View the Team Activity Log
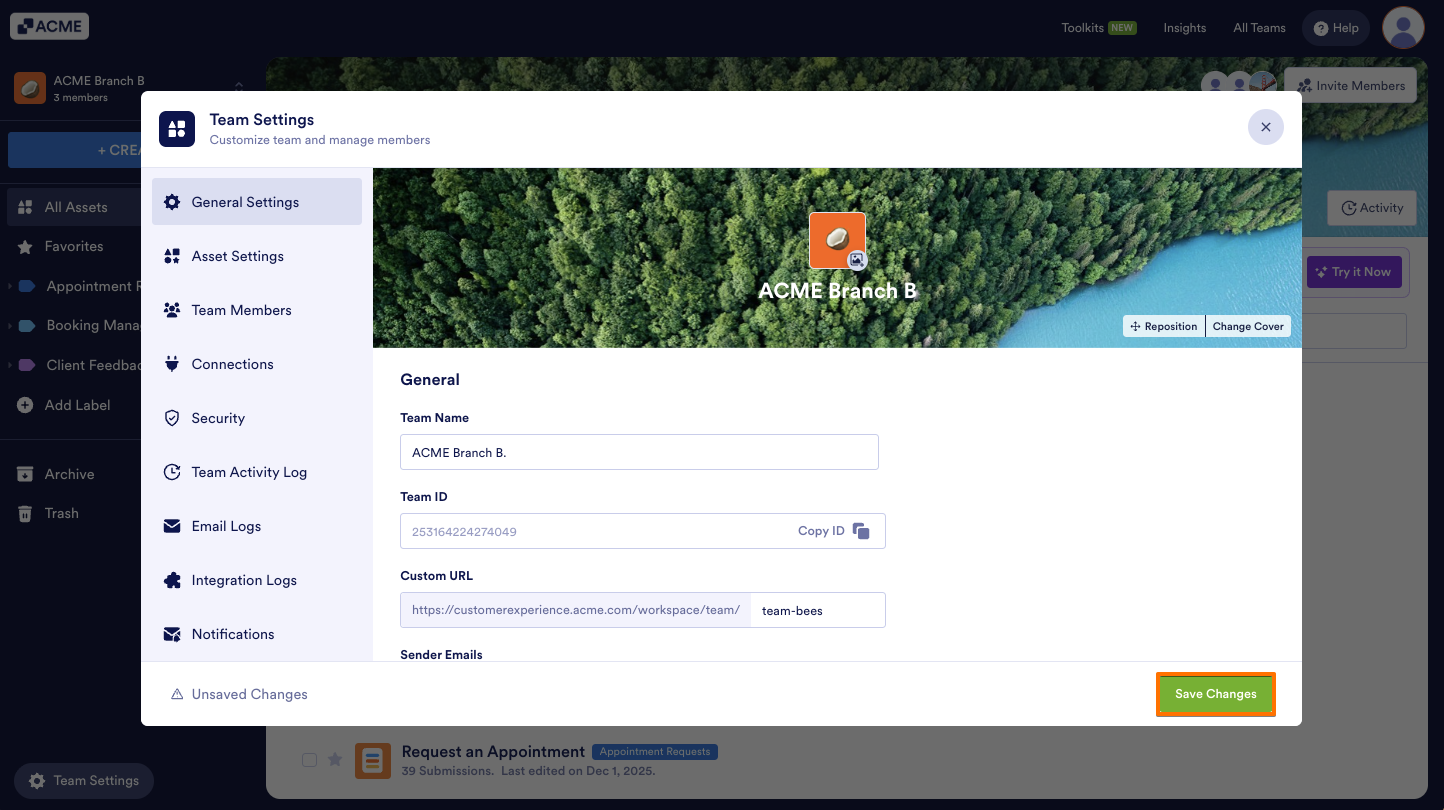Viewport: 1444px width, 810px height. tap(257, 472)
